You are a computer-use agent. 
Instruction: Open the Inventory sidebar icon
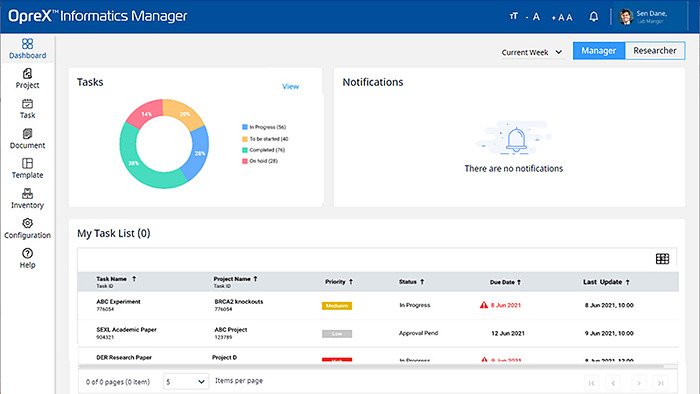point(27,193)
